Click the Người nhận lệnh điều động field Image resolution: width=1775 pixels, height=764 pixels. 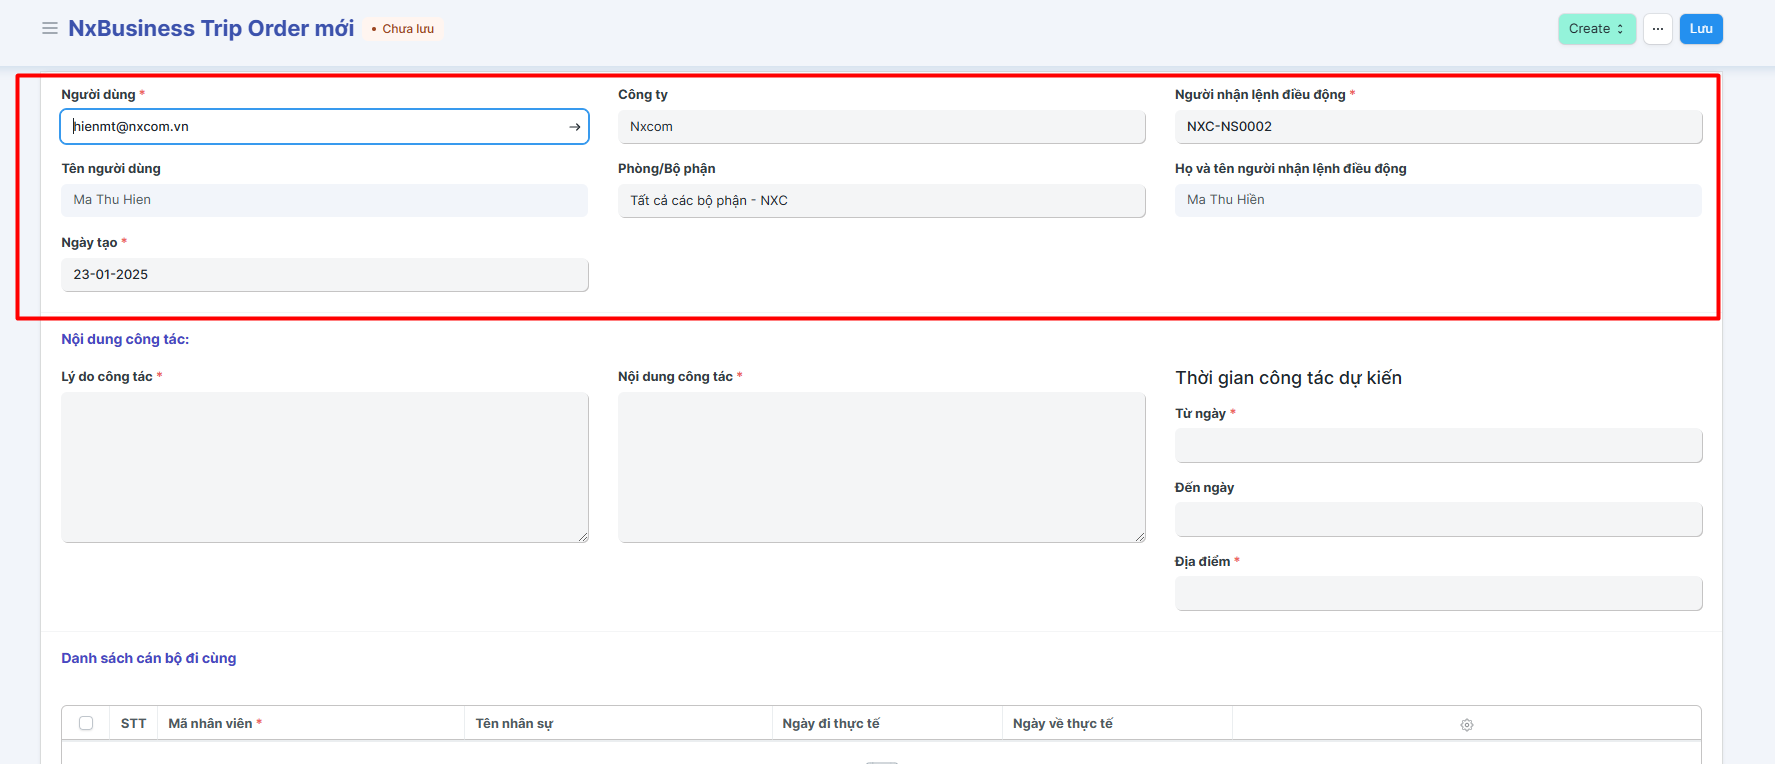1437,127
